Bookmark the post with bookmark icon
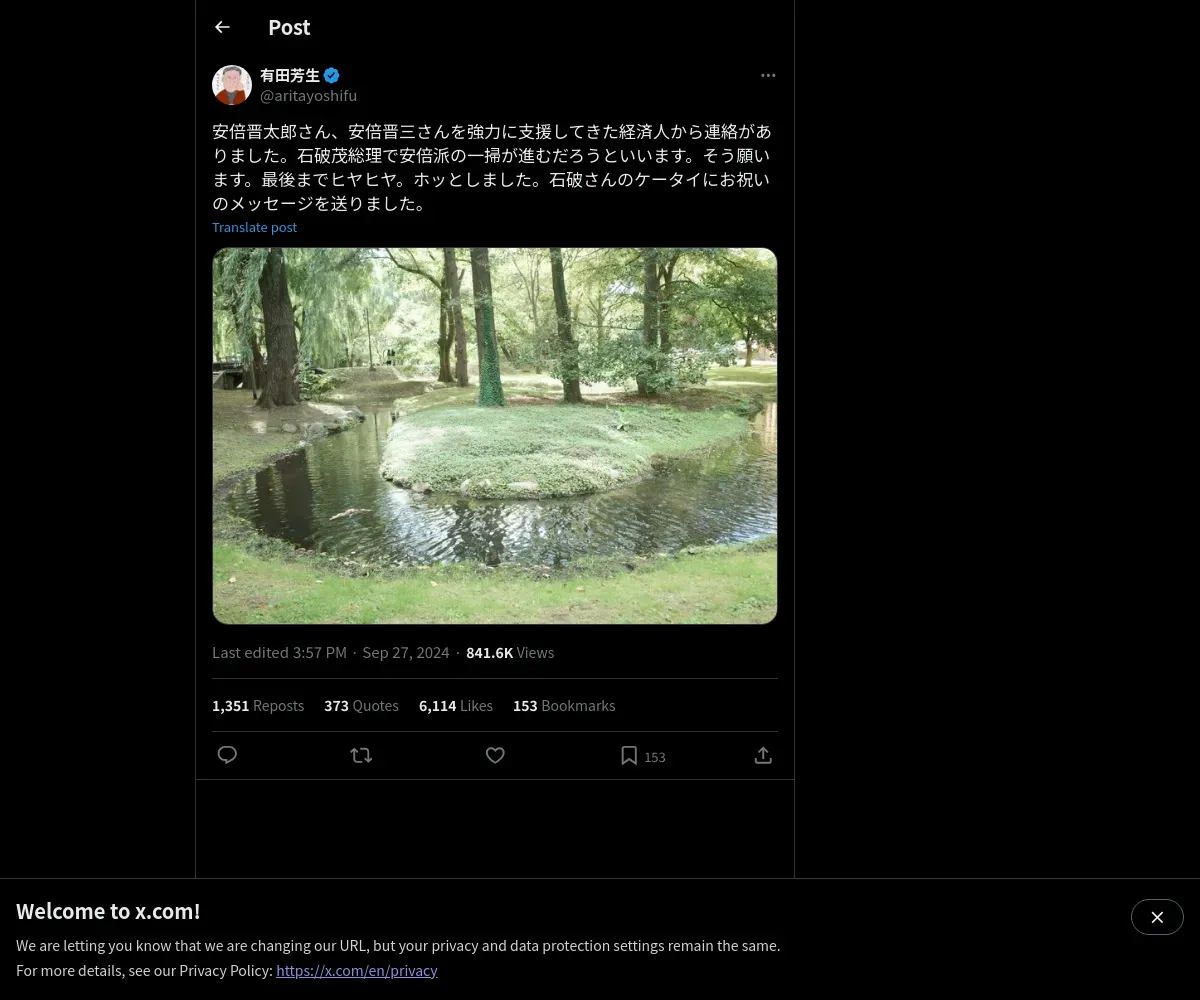Viewport: 1200px width, 1000px height. coord(629,756)
